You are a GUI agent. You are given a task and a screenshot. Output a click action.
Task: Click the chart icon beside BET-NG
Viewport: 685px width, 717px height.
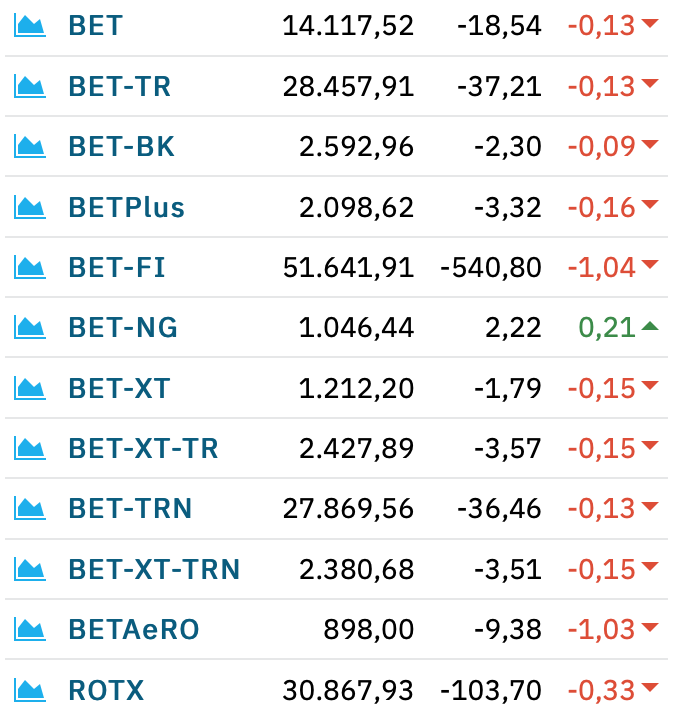point(30,327)
